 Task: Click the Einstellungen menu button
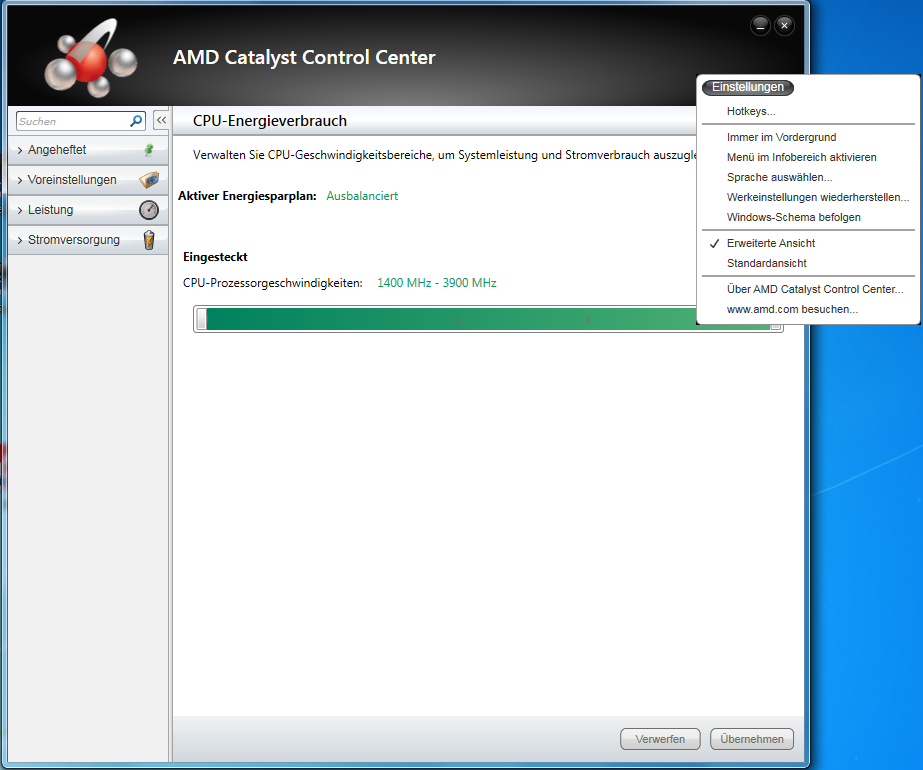click(748, 87)
